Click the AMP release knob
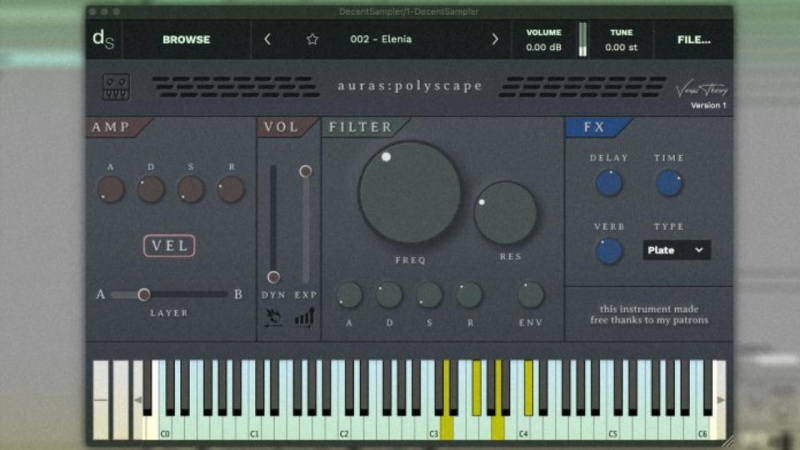The width and height of the screenshot is (800, 450). (231, 189)
